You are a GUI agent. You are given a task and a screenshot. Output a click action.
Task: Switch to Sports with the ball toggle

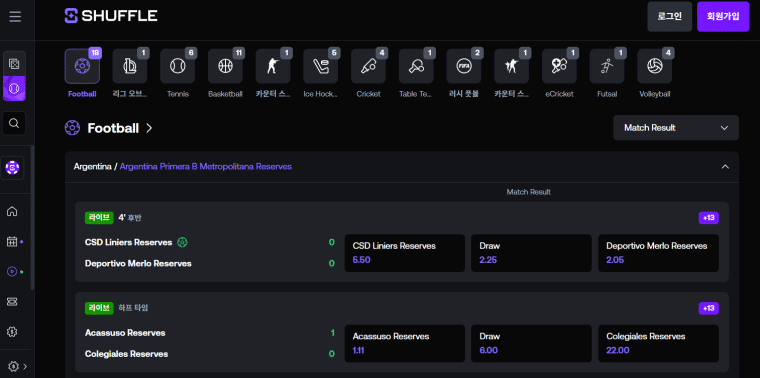click(x=15, y=88)
